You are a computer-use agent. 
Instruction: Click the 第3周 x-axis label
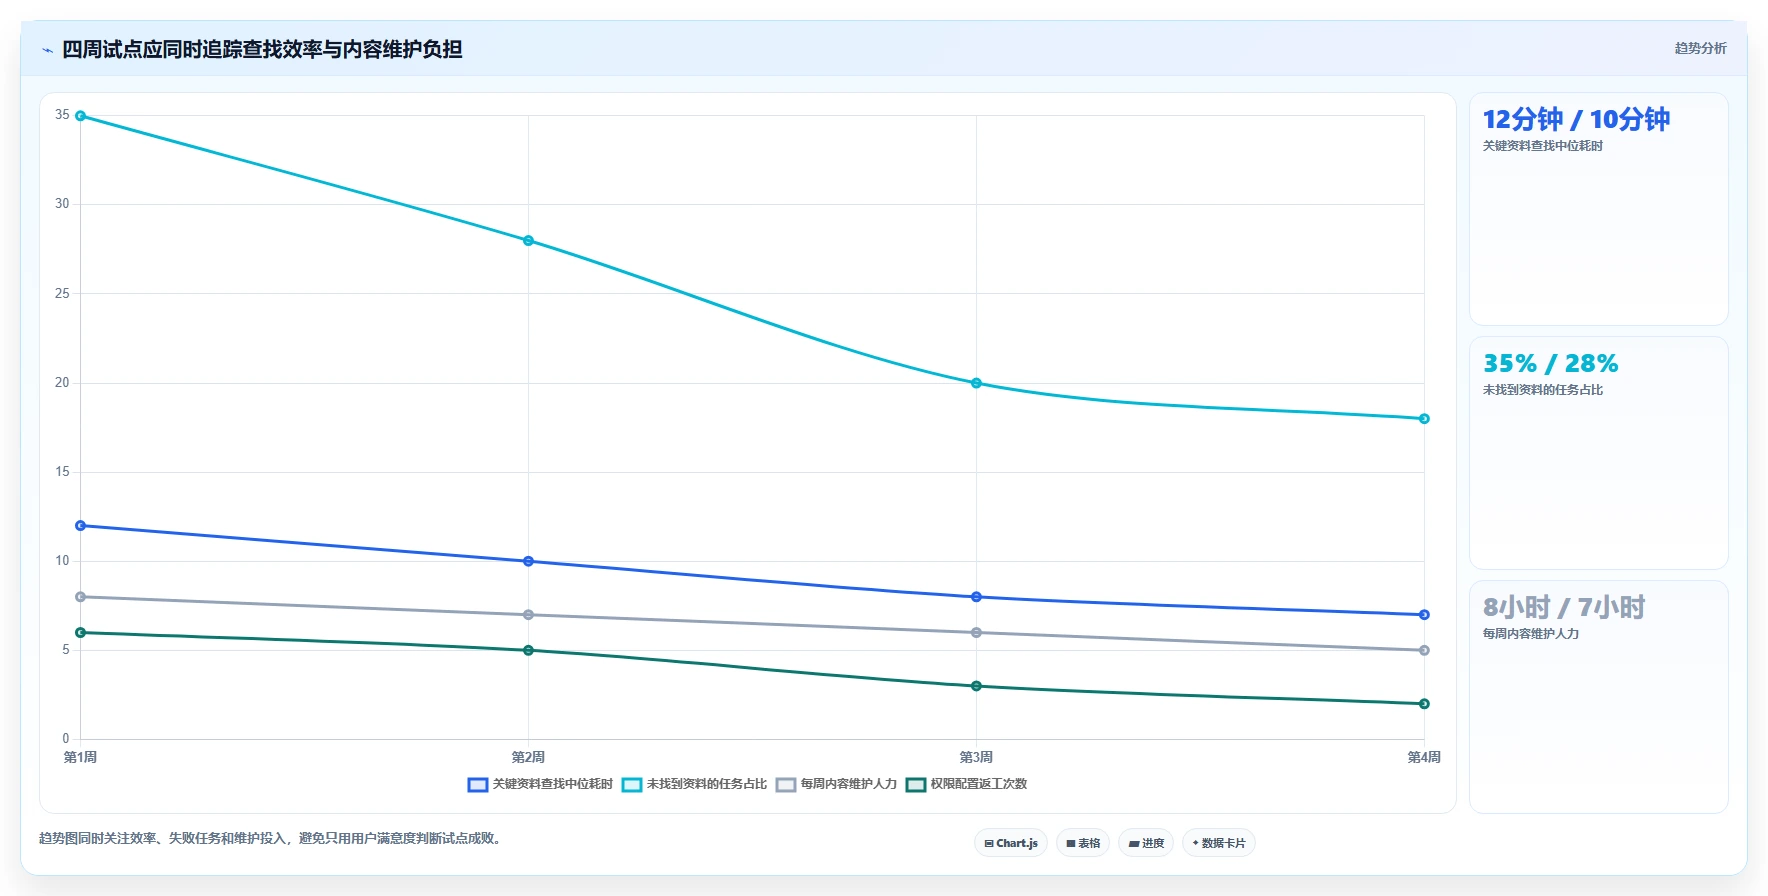click(977, 757)
